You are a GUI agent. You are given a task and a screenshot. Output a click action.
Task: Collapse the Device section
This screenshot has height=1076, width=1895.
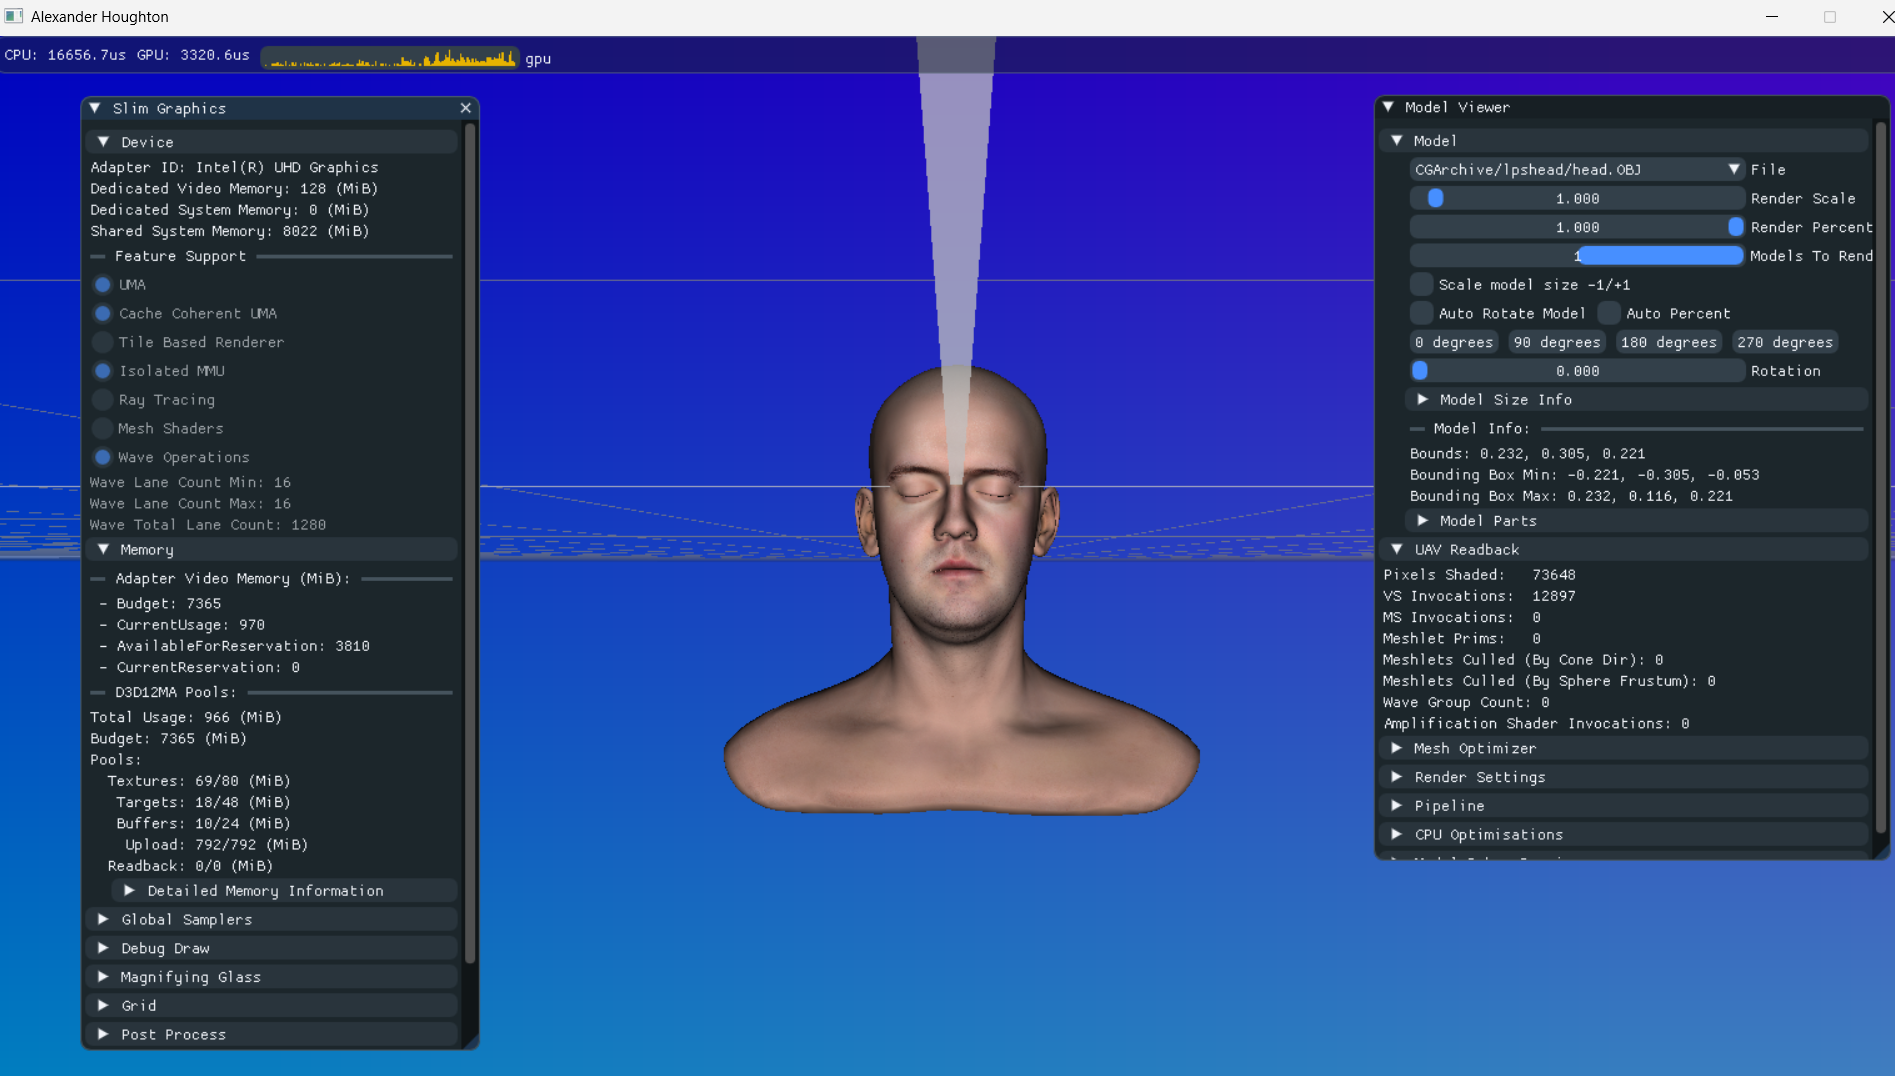(x=103, y=142)
